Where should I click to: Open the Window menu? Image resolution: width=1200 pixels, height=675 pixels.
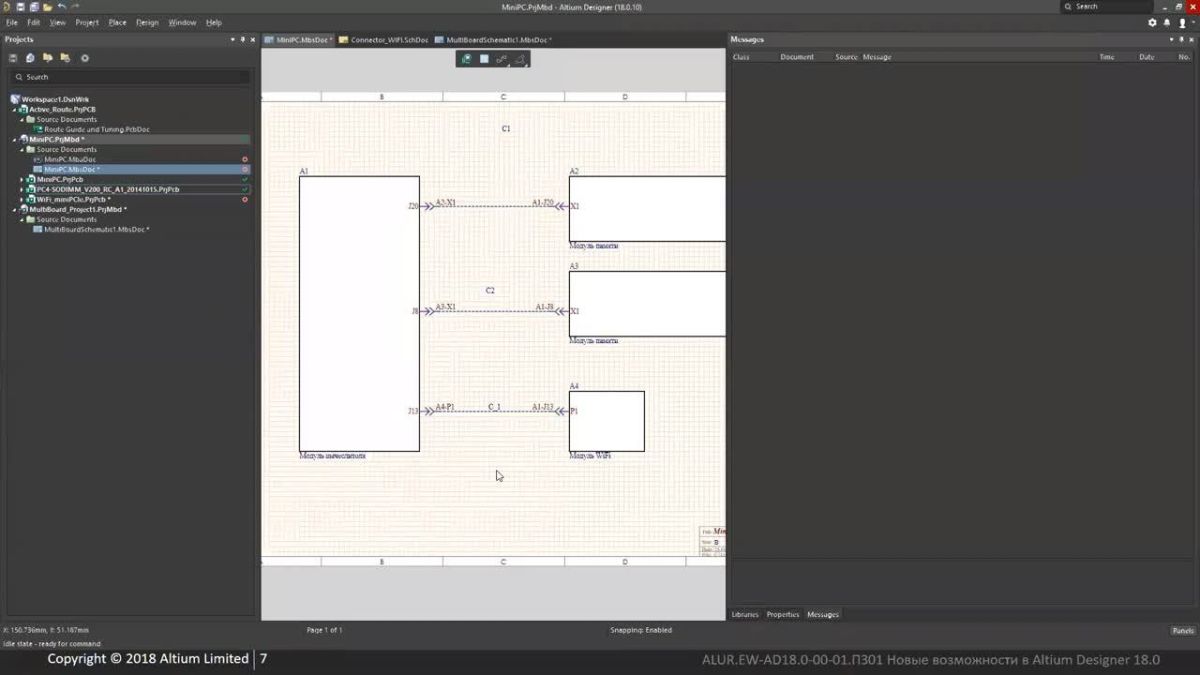182,22
